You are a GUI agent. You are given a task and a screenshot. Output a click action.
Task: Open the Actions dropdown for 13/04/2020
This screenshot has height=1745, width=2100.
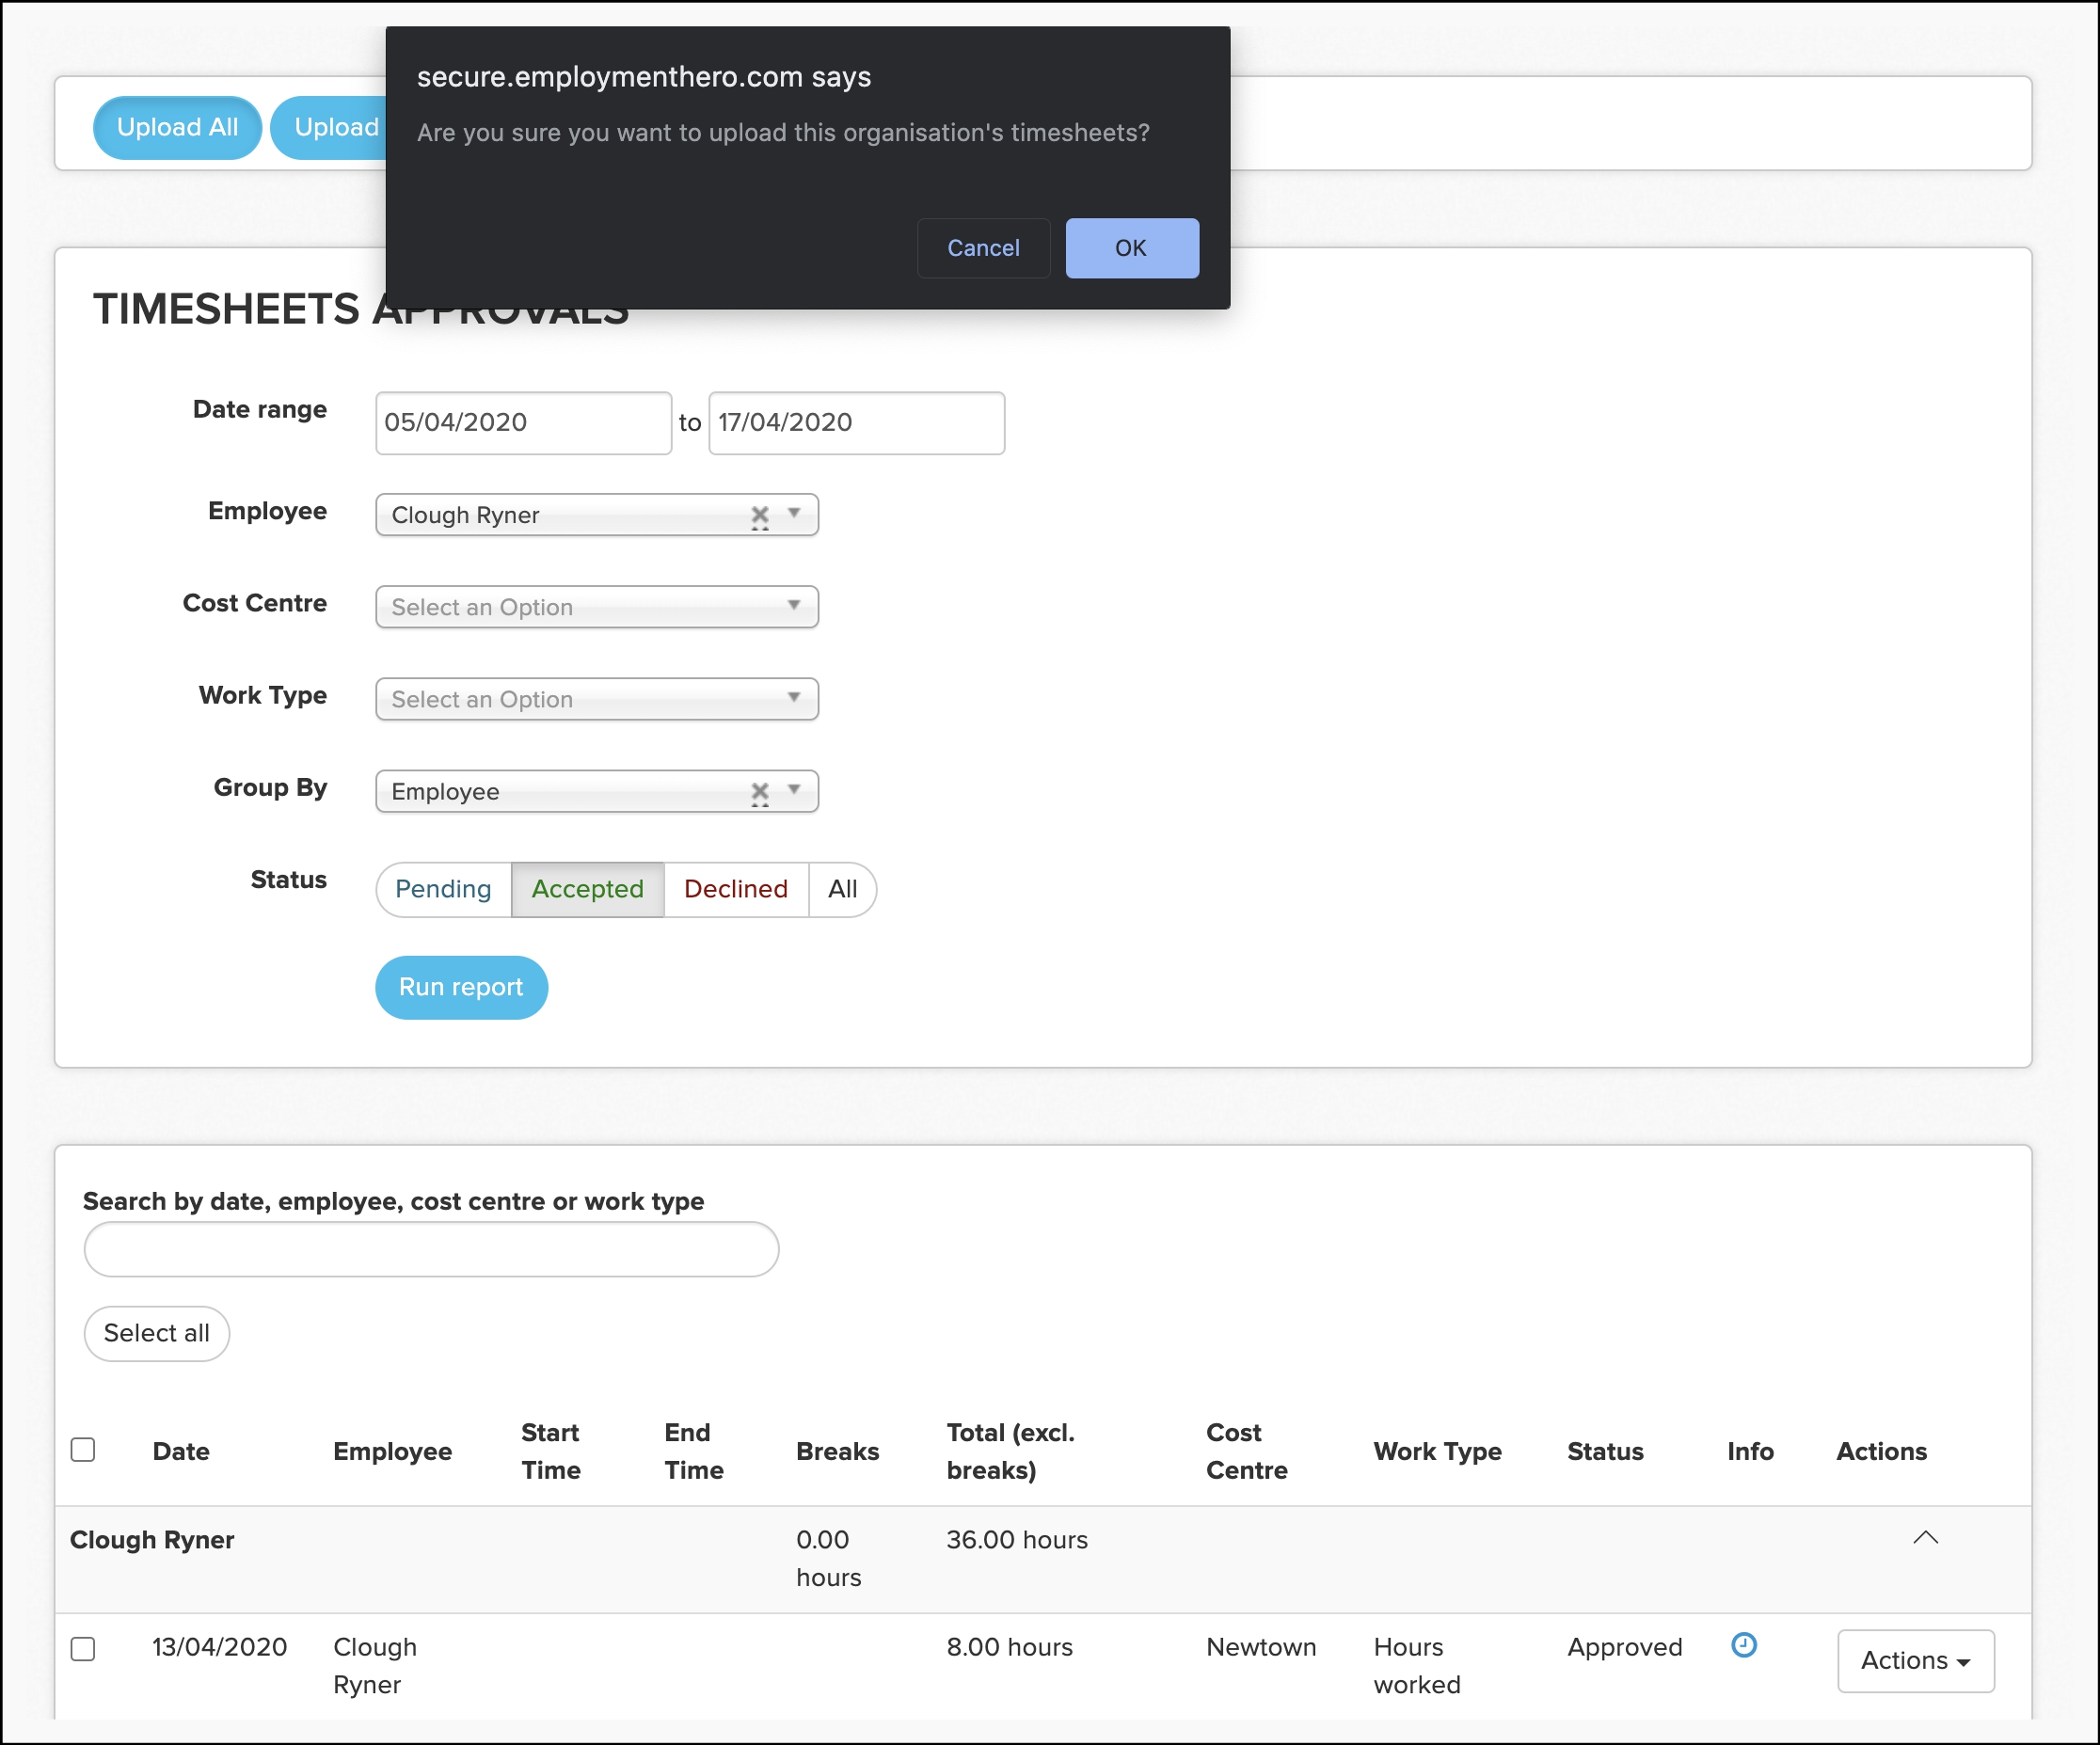[1915, 1660]
